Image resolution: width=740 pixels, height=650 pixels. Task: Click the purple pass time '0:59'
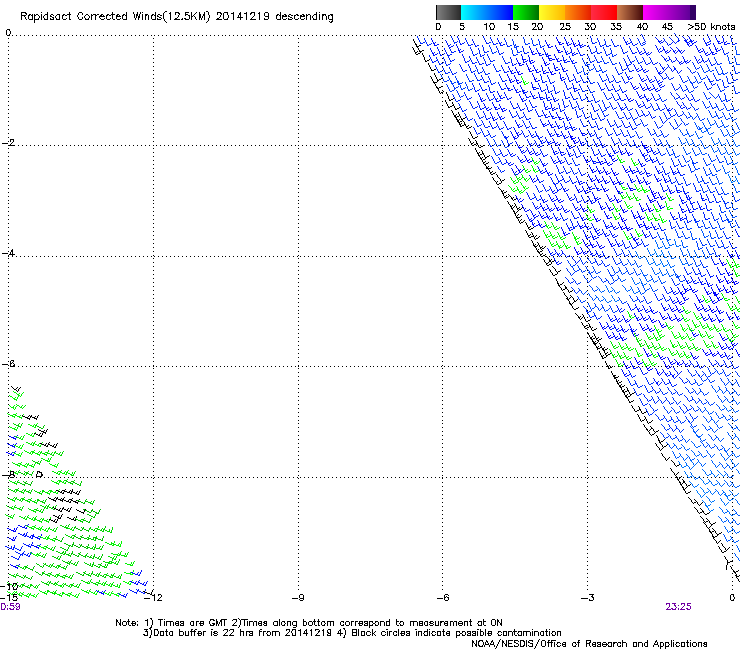pos(10,607)
